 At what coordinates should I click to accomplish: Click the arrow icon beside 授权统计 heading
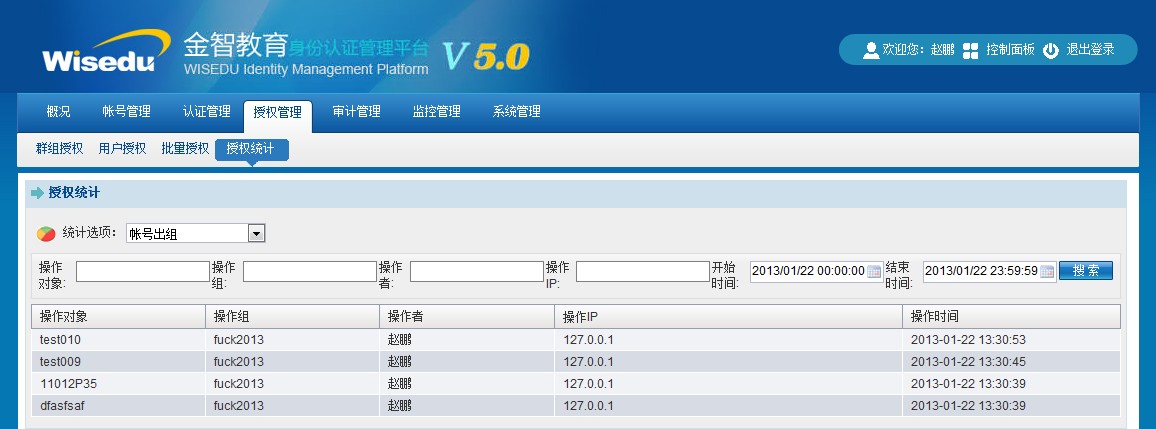click(x=37, y=193)
